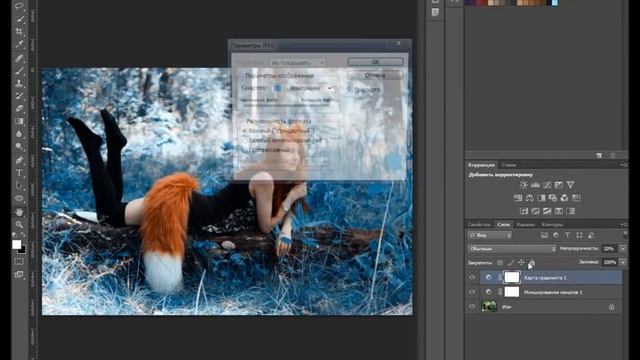Click the lock position icon in Layers
Image resolution: width=640 pixels, height=360 pixels.
tap(521, 262)
